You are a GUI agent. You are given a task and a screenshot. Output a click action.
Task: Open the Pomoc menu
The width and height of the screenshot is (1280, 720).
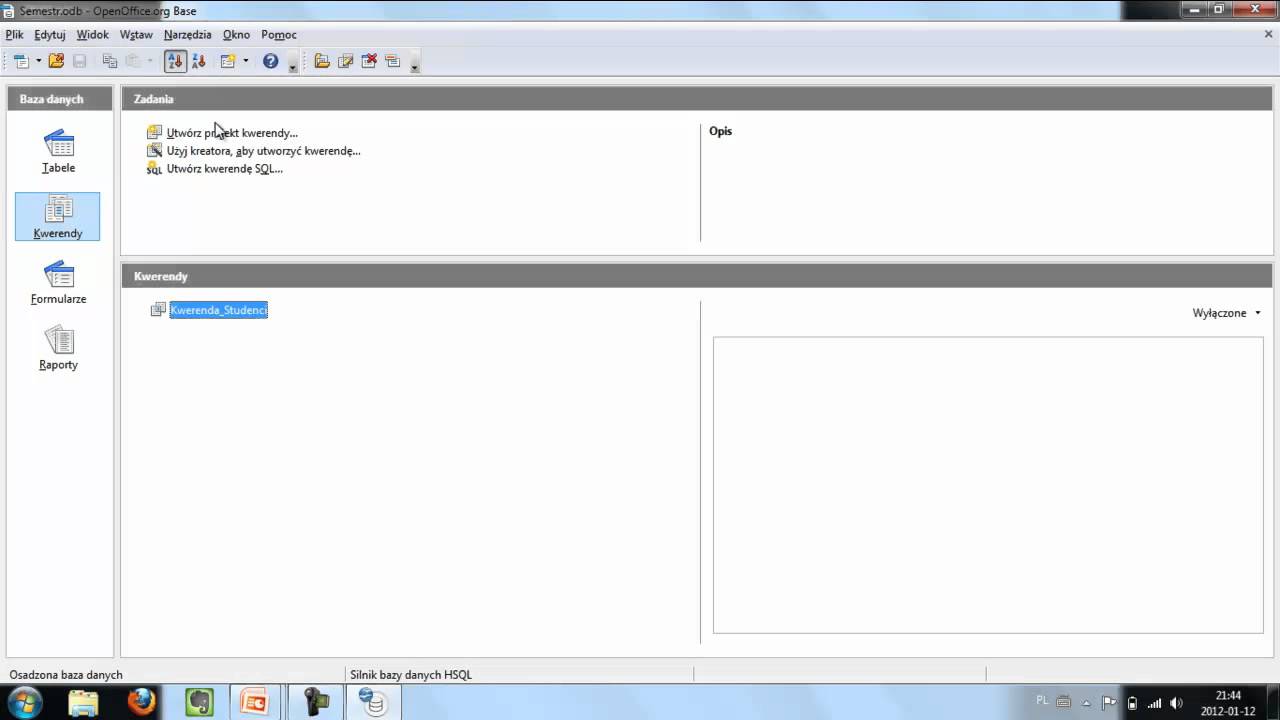(x=279, y=34)
